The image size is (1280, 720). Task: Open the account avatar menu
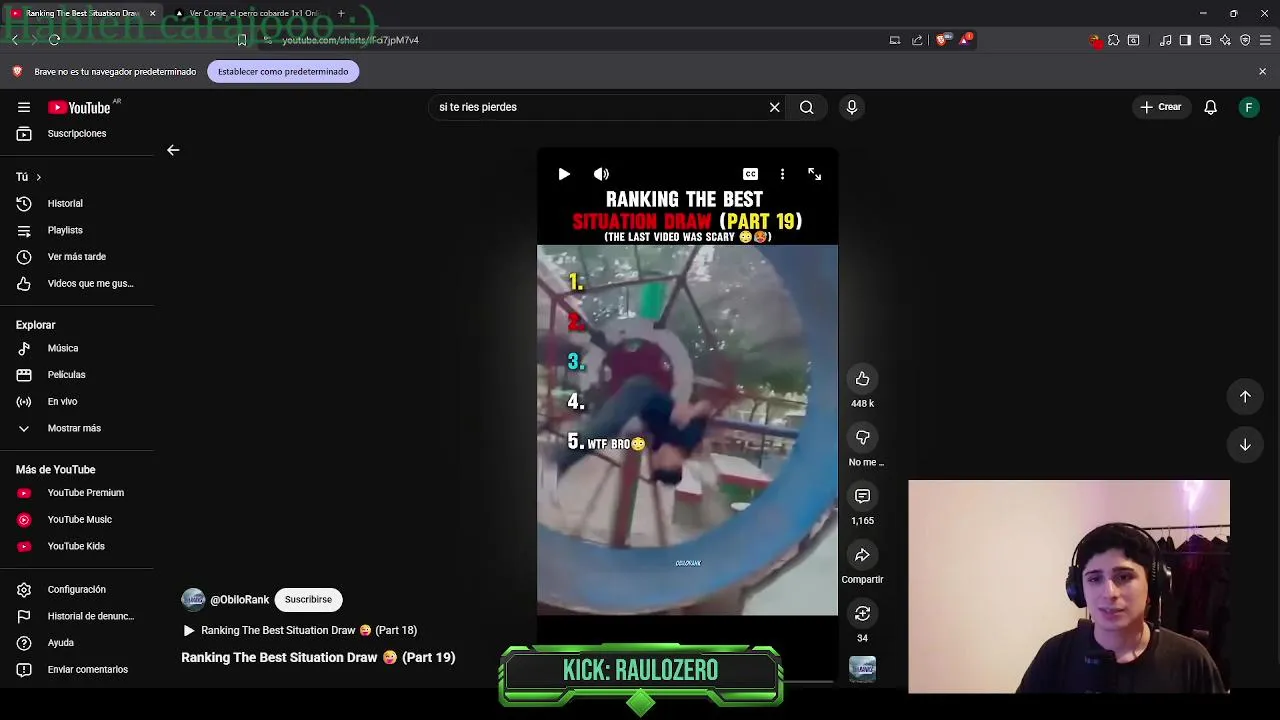(1248, 107)
